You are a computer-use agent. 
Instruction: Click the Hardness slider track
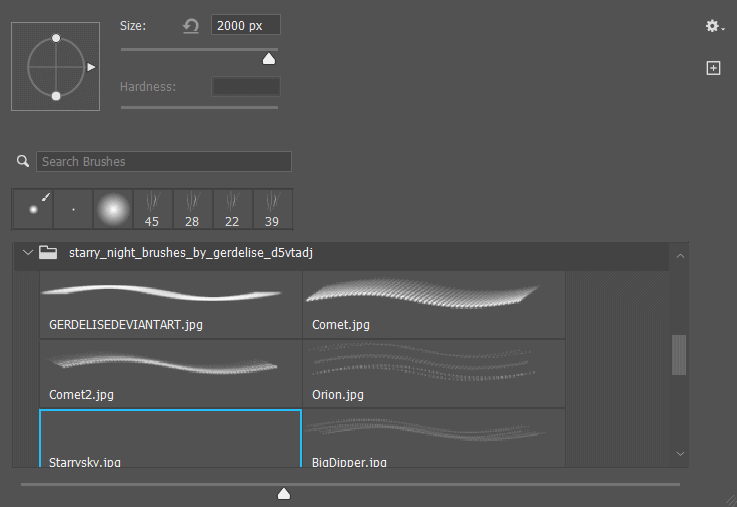coord(199,108)
